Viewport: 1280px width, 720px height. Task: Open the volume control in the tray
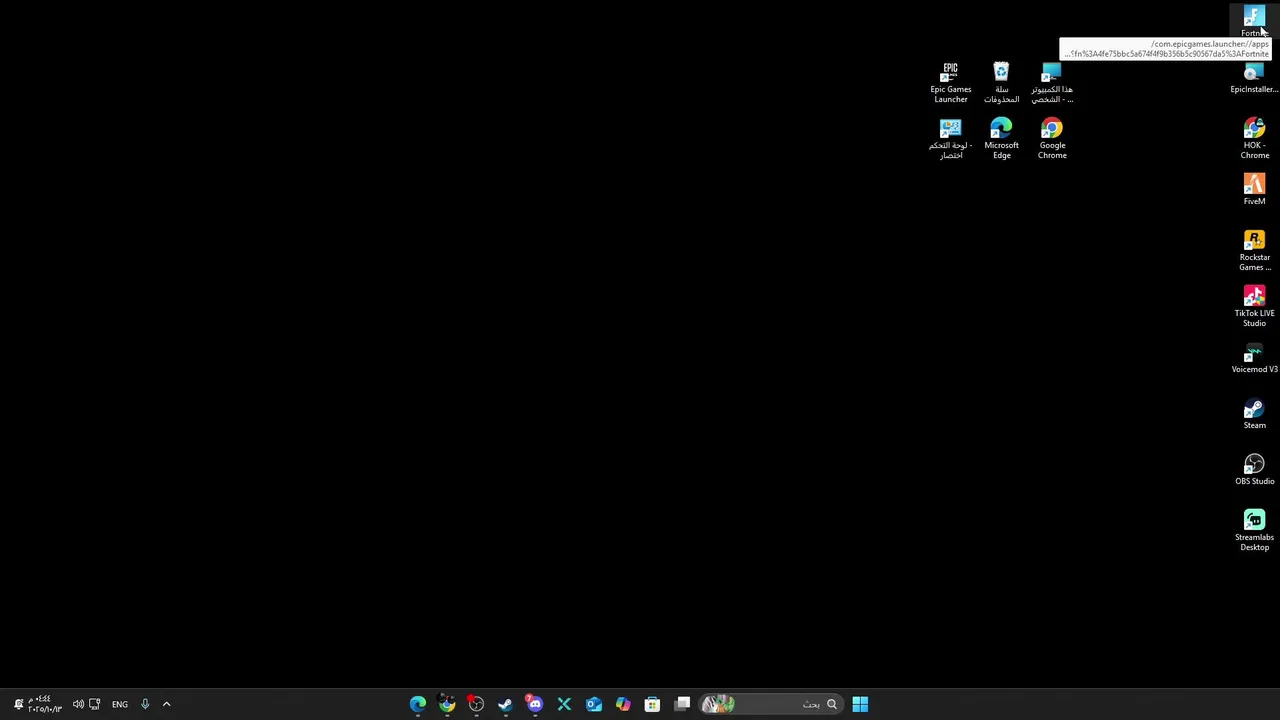pyautogui.click(x=78, y=704)
